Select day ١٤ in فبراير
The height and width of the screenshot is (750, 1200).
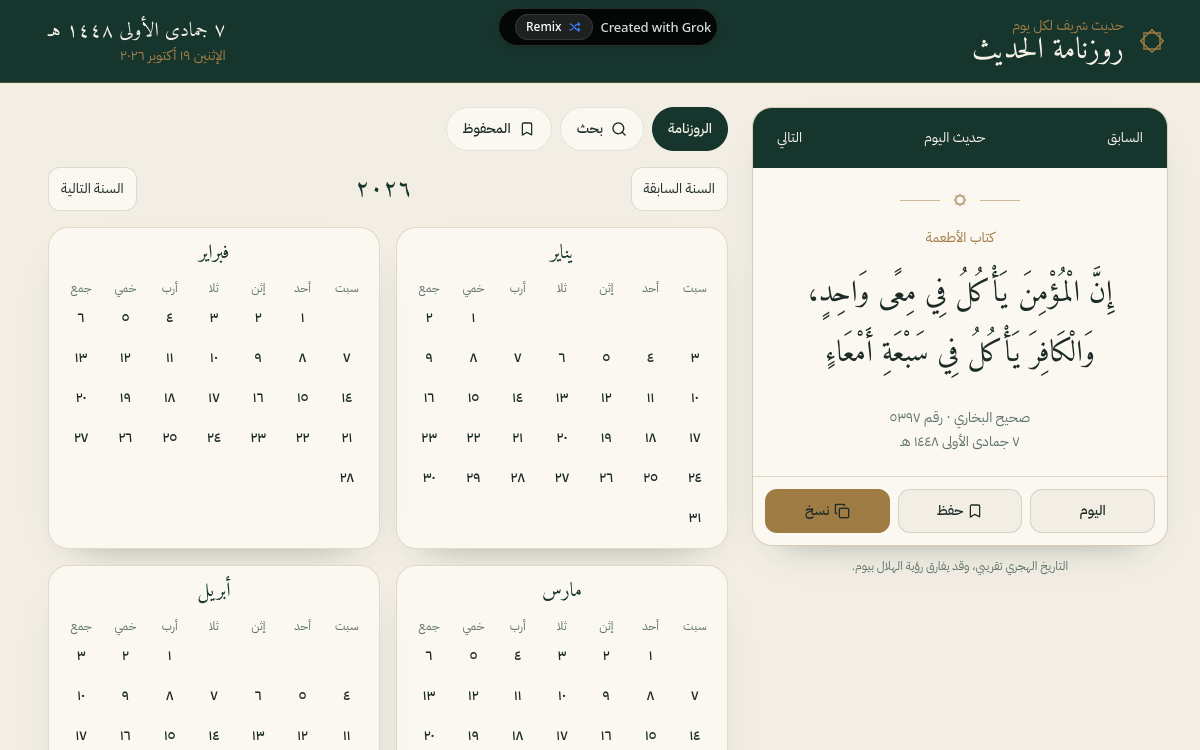pos(347,398)
